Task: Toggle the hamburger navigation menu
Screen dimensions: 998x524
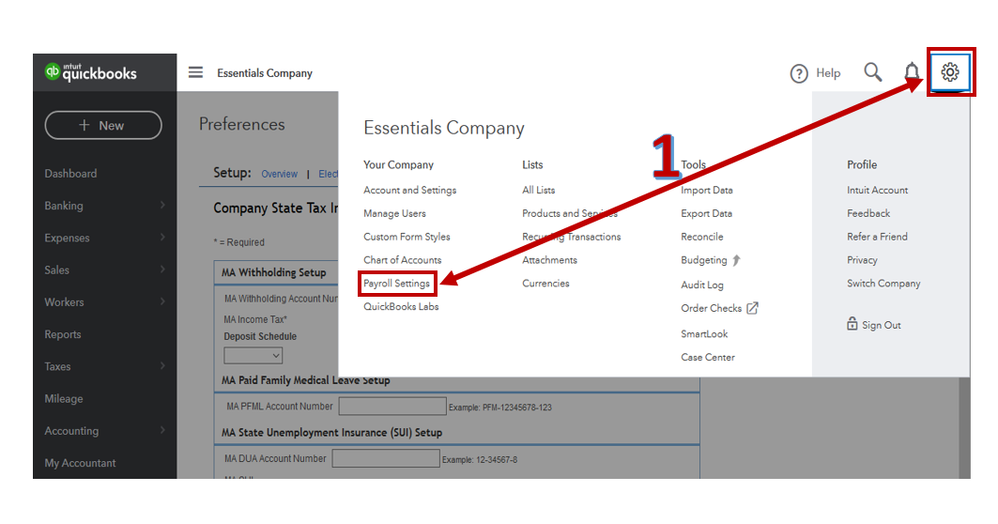Action: (195, 72)
